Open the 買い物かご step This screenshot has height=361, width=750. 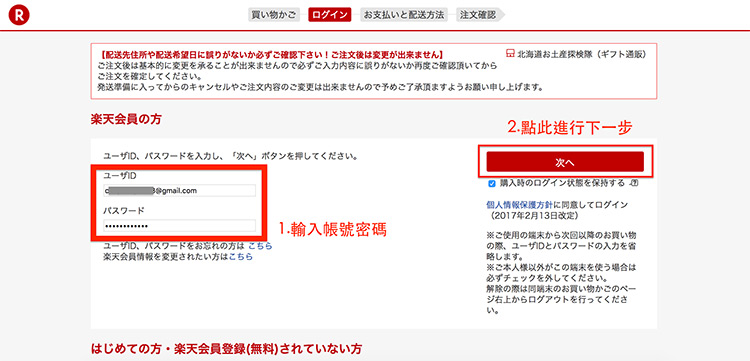(x=274, y=15)
